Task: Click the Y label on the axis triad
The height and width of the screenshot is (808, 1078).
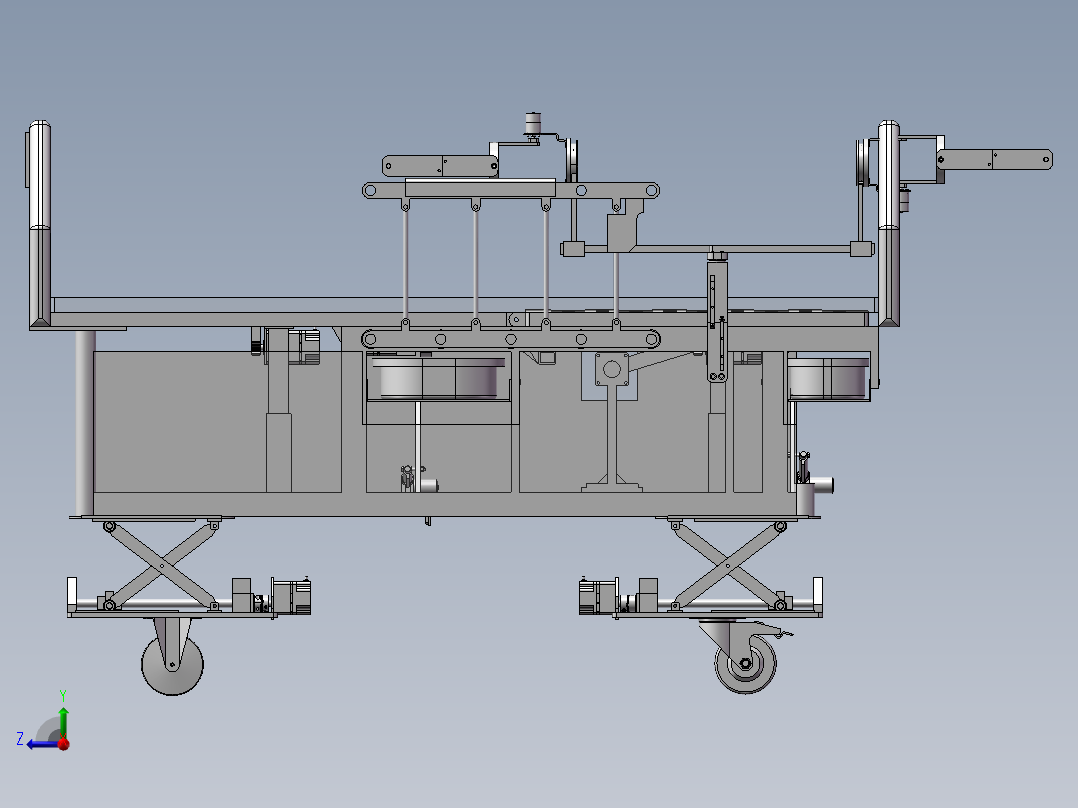Action: click(x=63, y=695)
